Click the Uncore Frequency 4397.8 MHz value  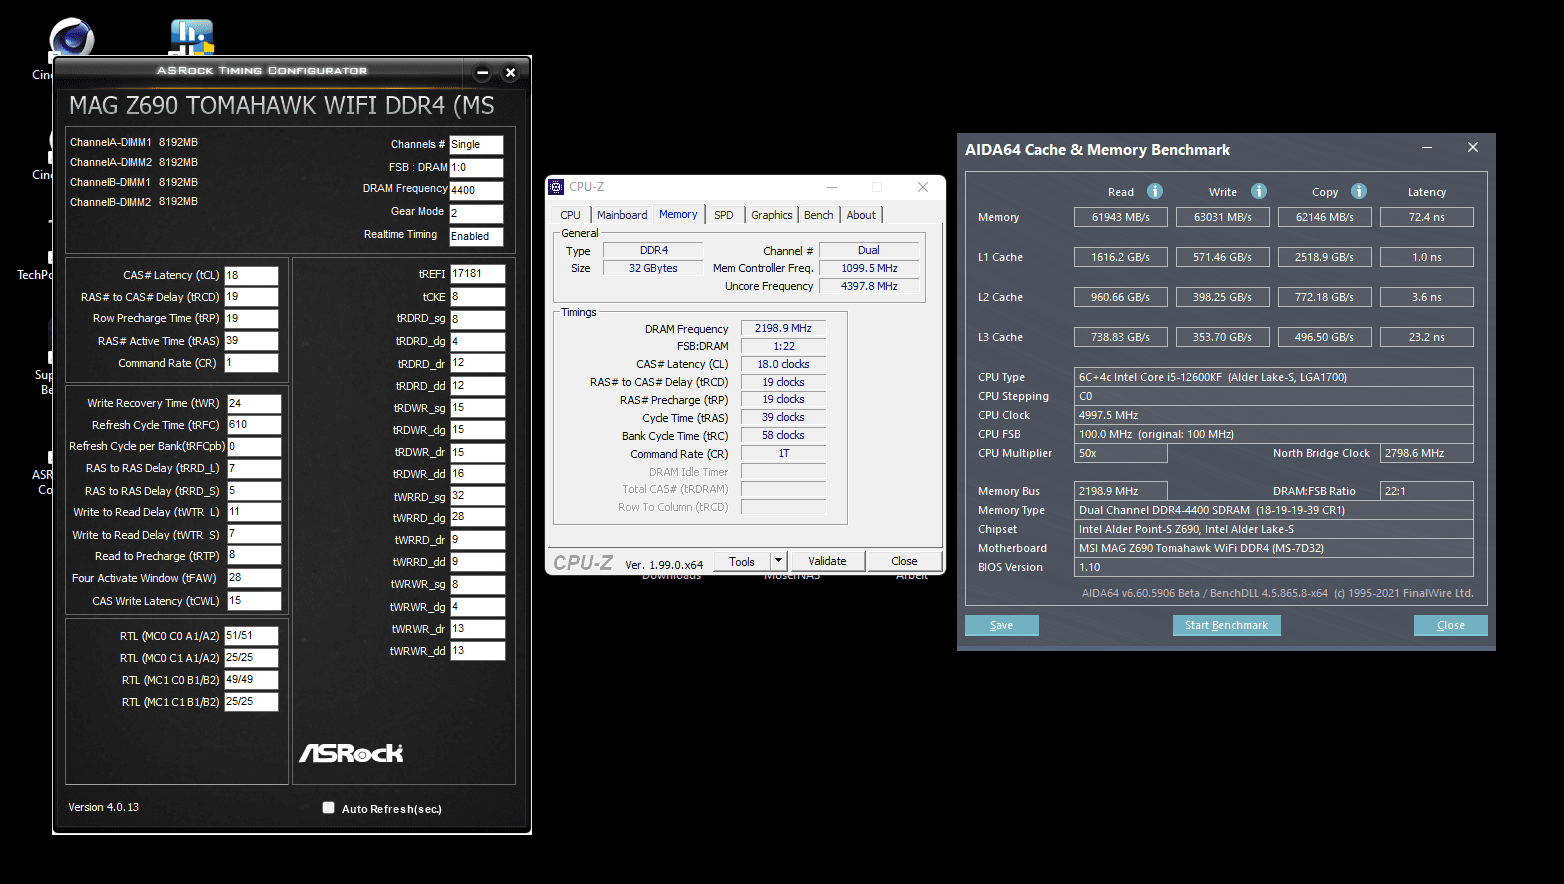point(869,286)
